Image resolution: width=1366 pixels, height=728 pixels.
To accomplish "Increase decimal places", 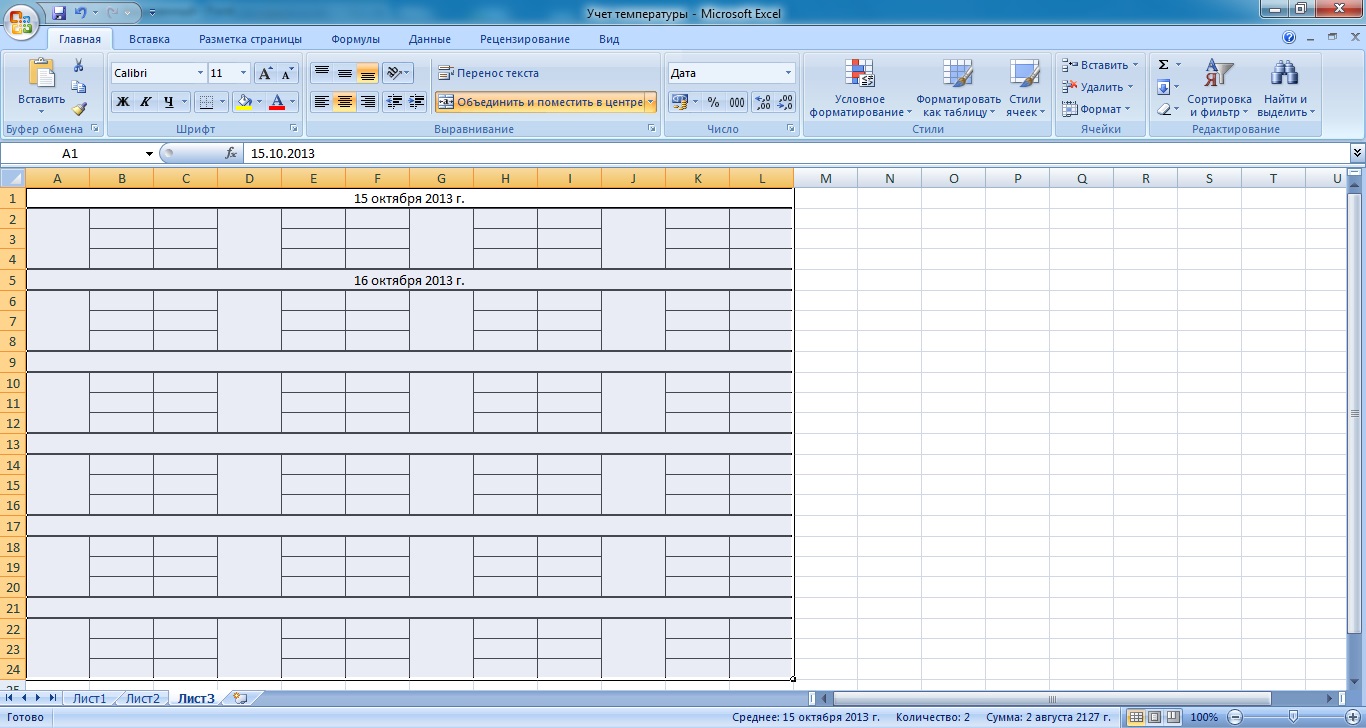I will 762,101.
